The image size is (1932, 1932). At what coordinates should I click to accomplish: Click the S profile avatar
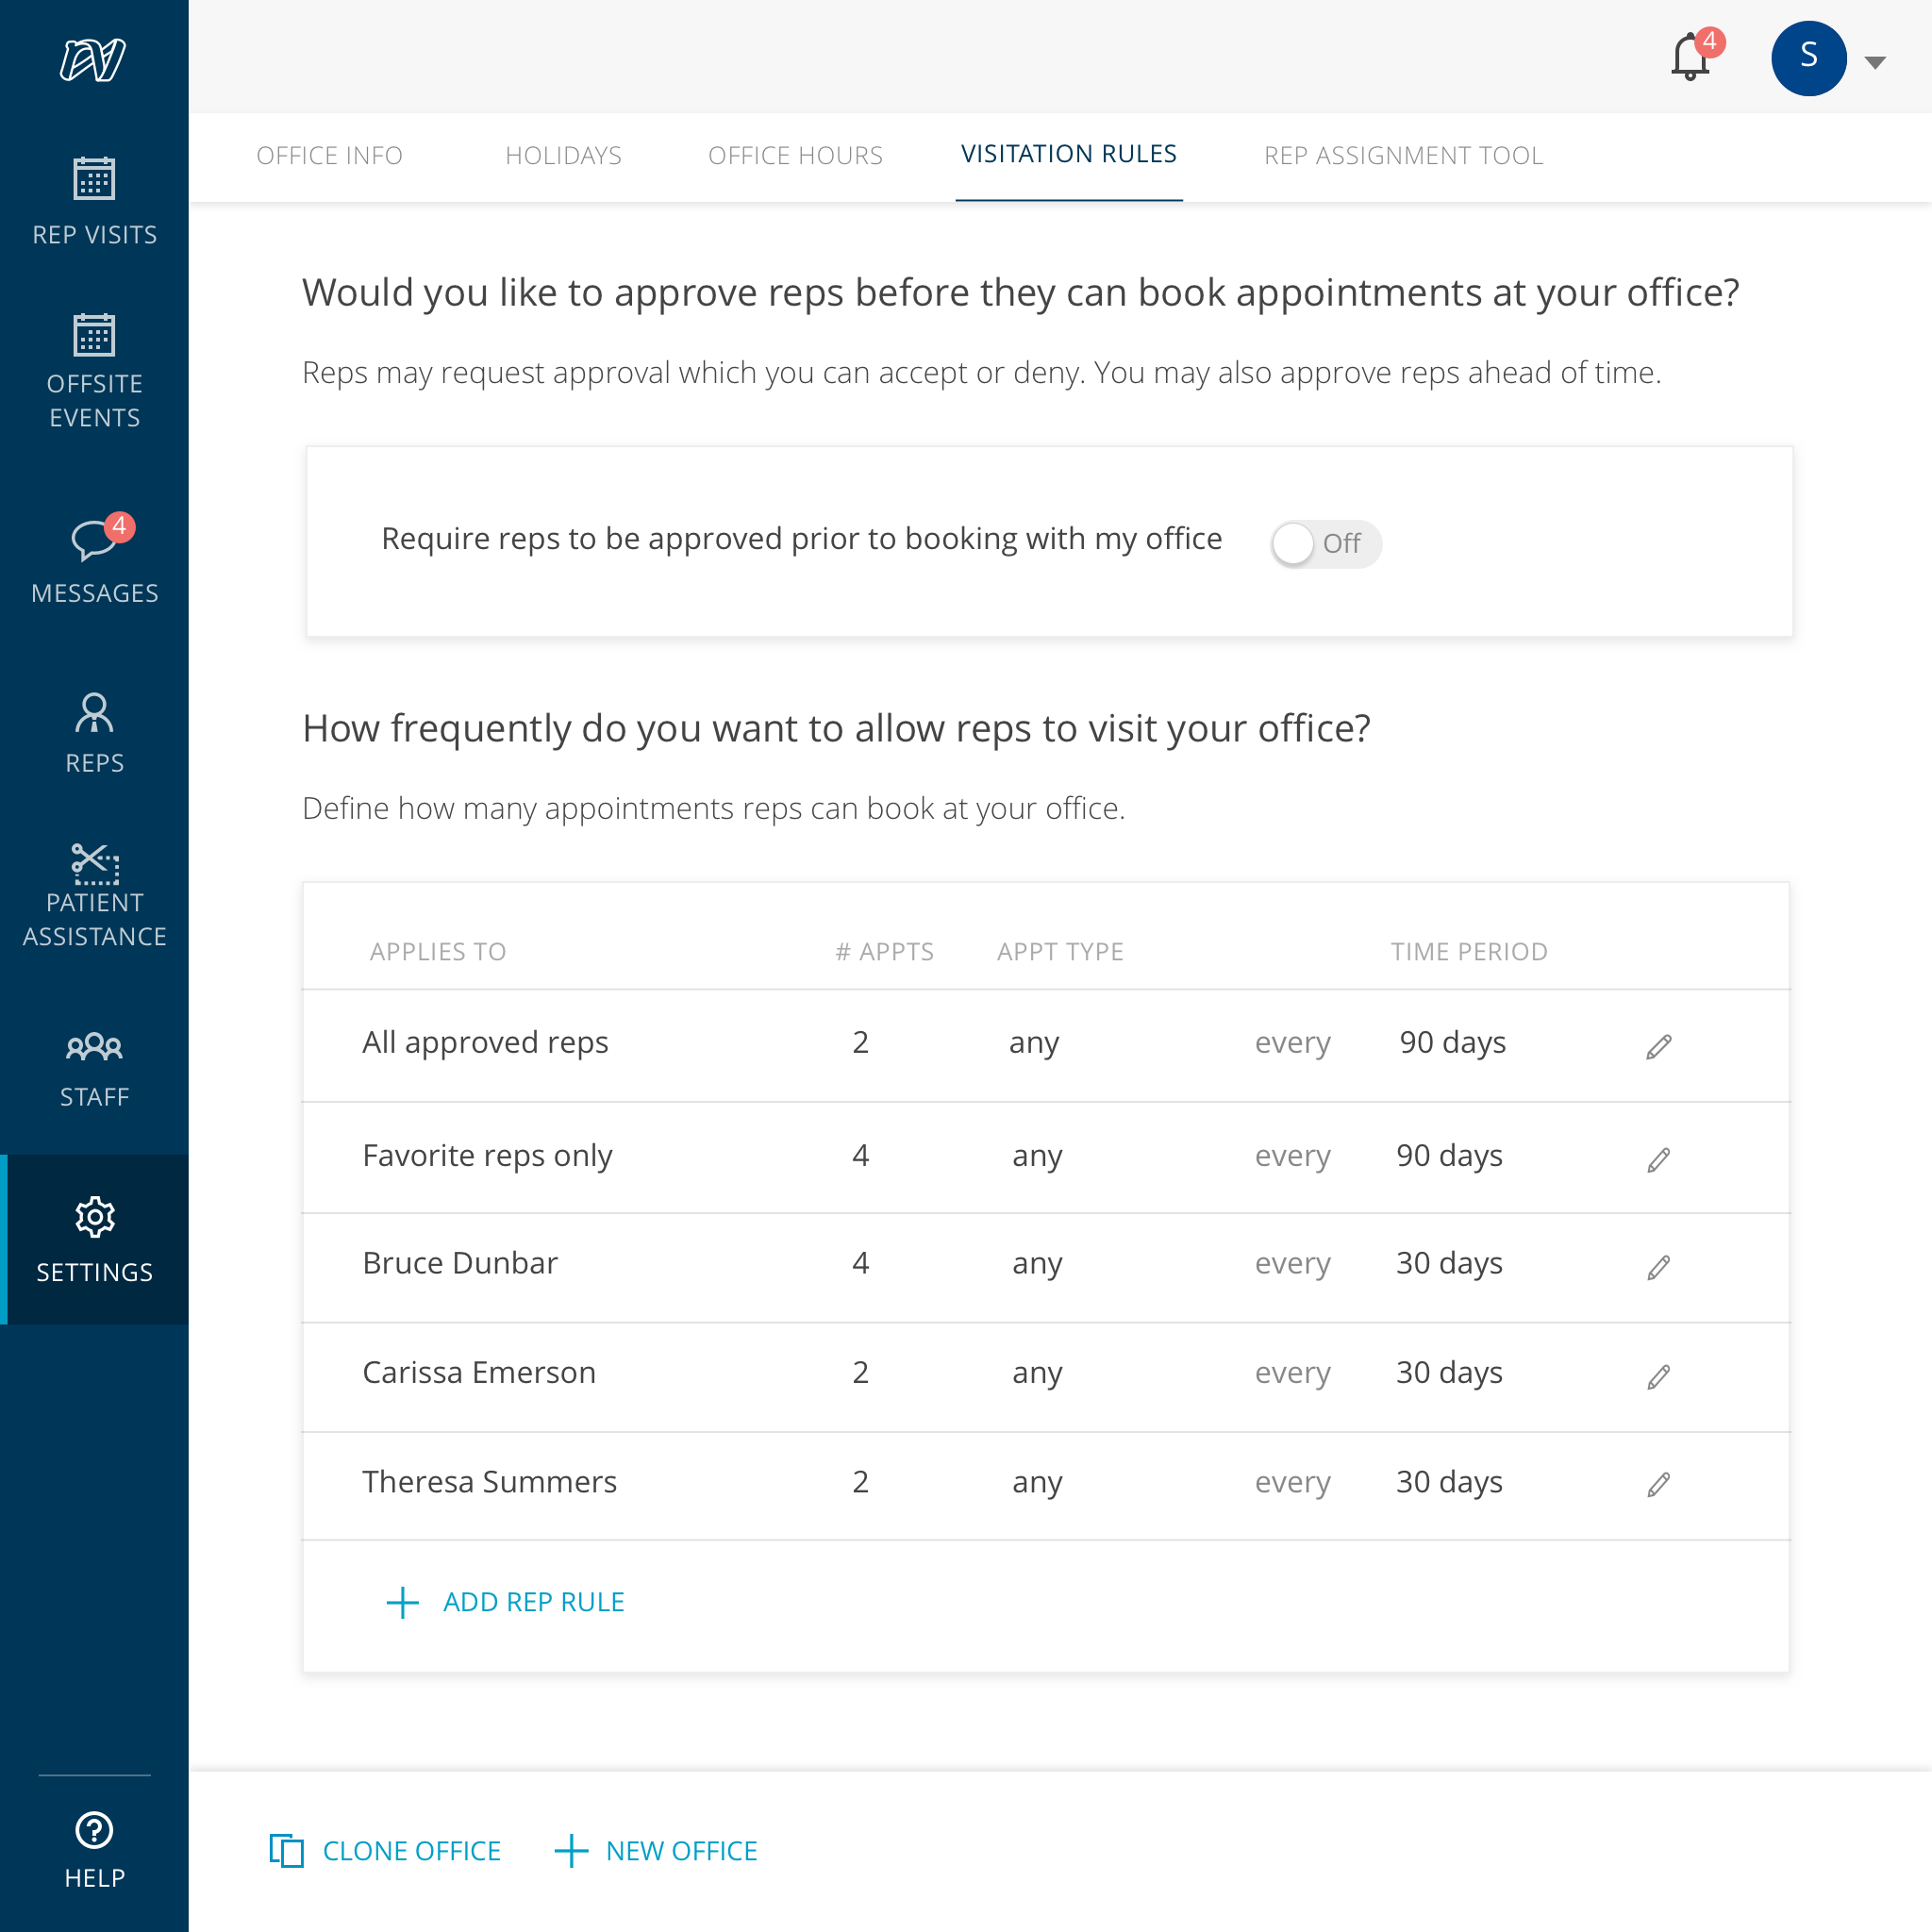[1808, 58]
